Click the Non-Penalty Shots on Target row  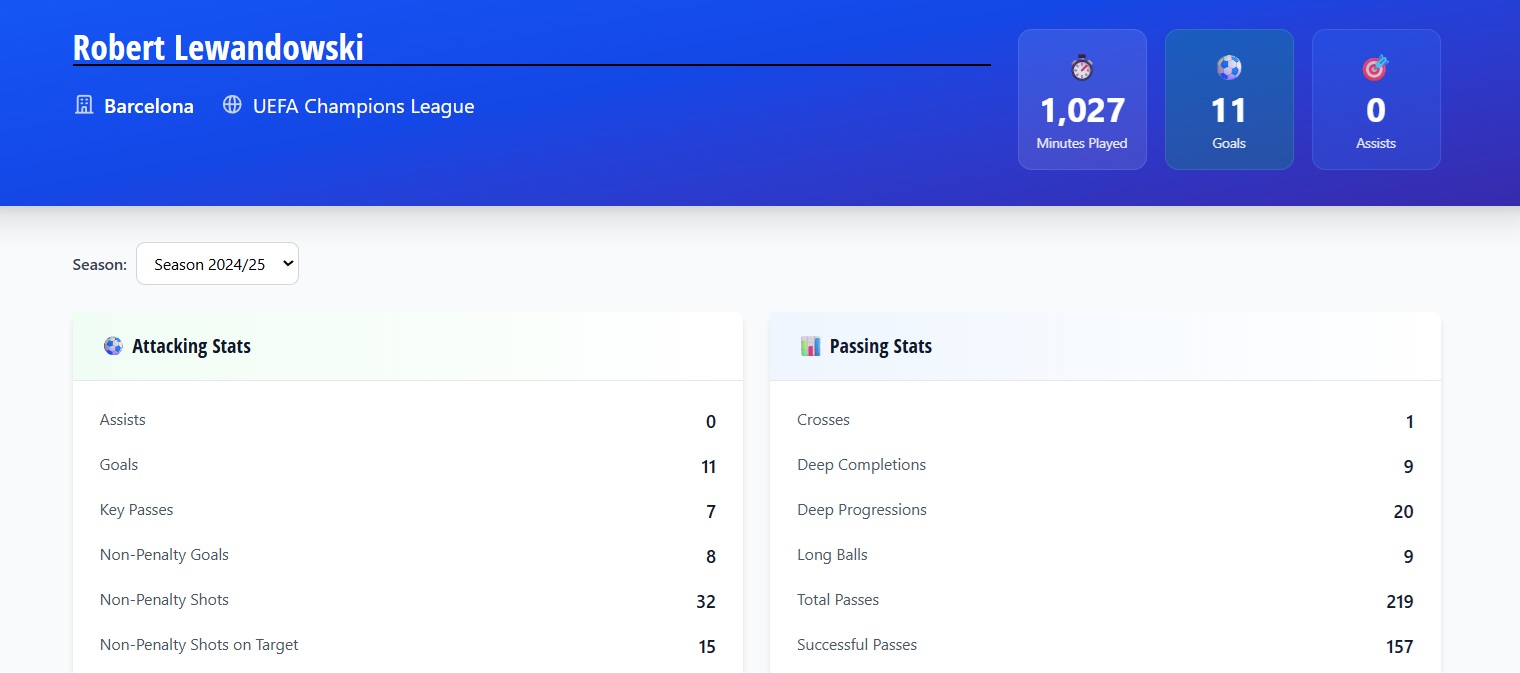407,645
